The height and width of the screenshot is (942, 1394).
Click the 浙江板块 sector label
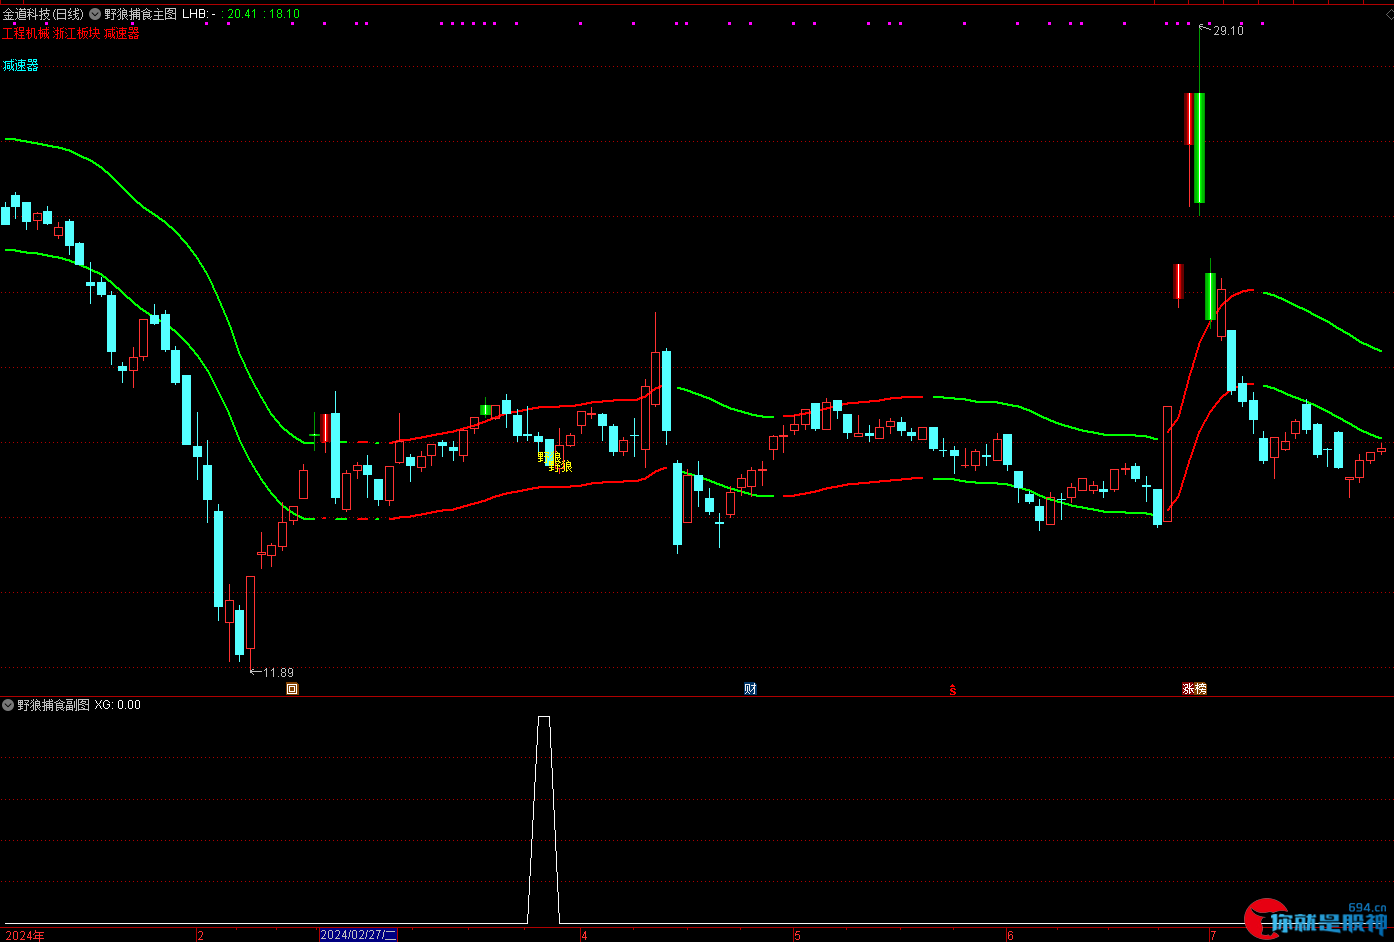click(x=76, y=33)
